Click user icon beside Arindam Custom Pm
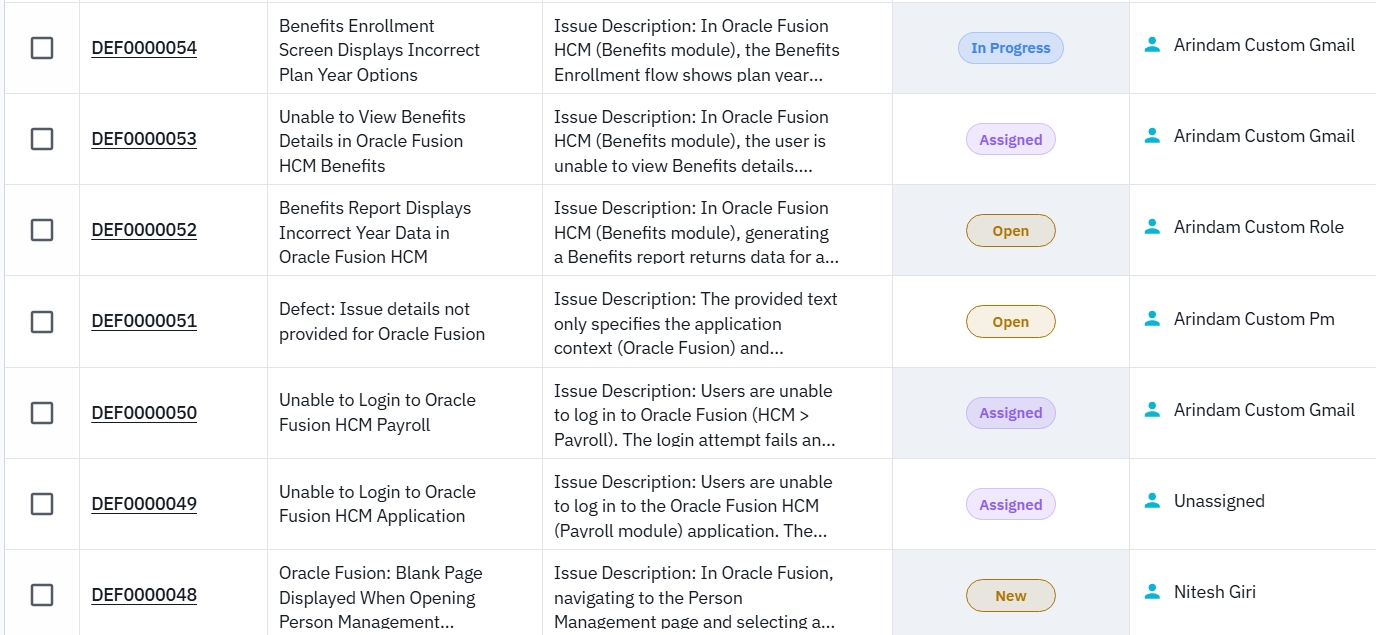Screen dimensions: 1376x635 (x=1152, y=318)
